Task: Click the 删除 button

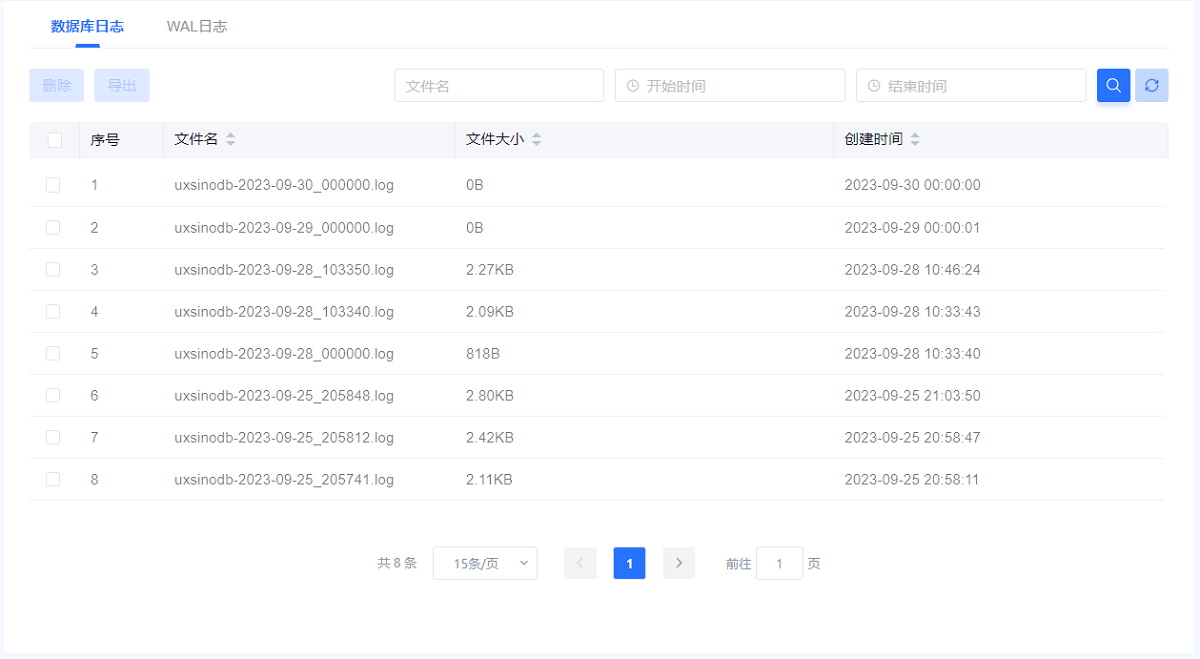Action: (57, 86)
